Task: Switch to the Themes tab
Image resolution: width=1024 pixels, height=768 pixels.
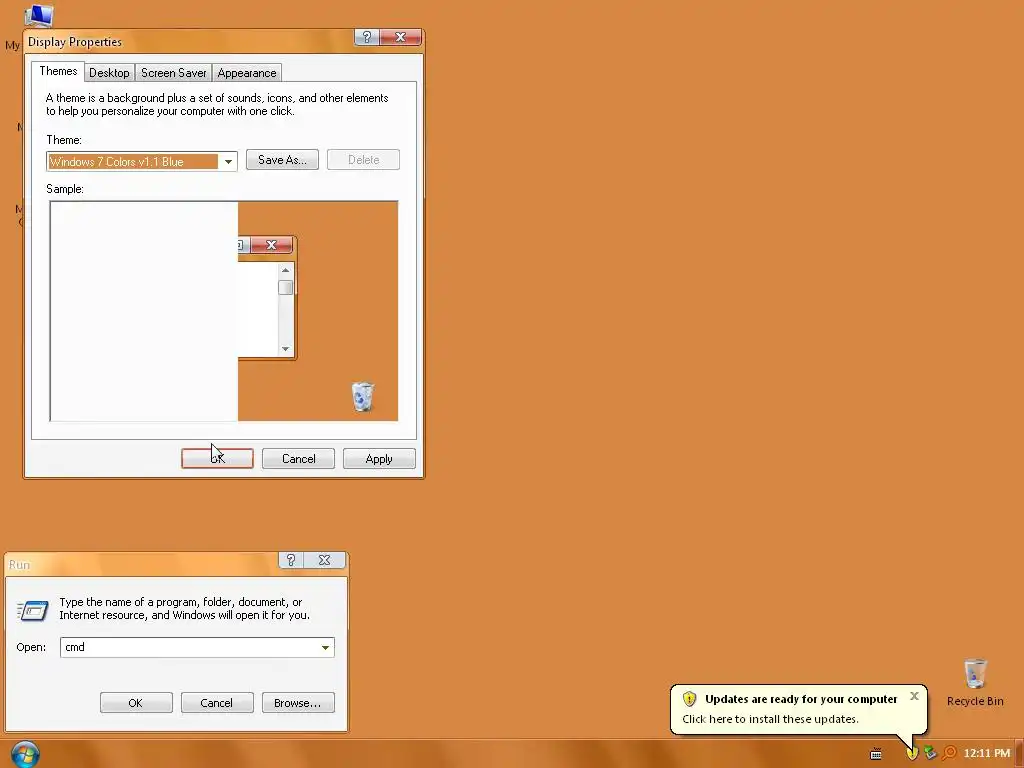Action: 58,71
